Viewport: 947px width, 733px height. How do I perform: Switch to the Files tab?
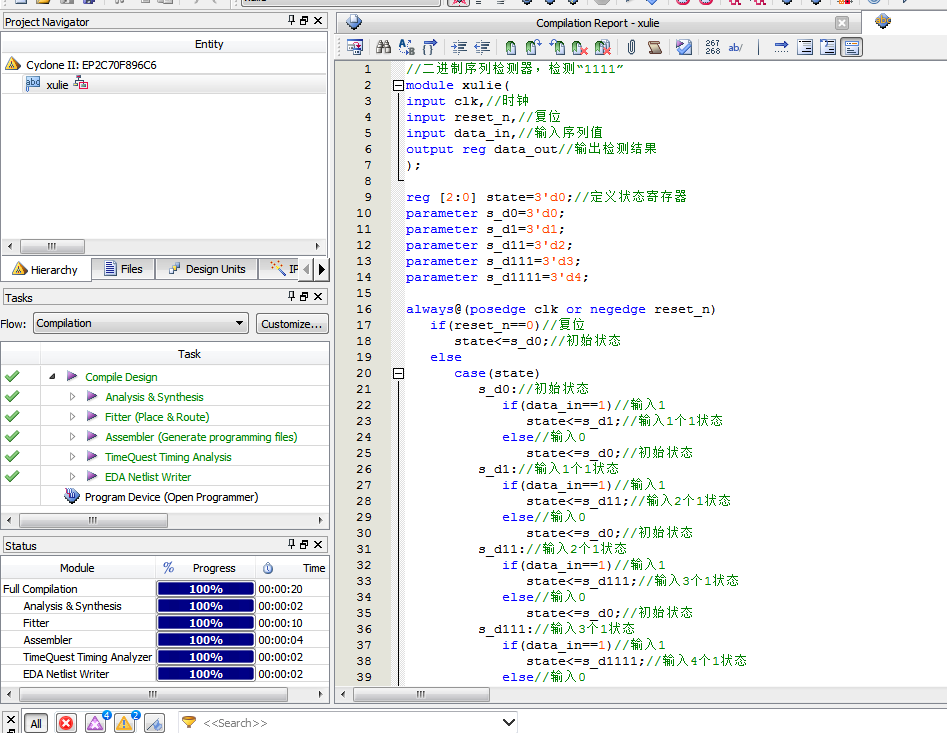click(124, 269)
